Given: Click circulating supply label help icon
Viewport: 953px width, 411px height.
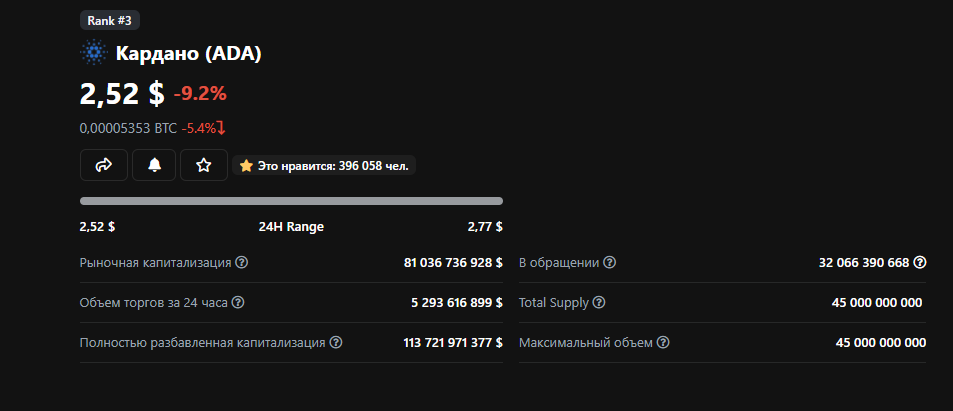Looking at the screenshot, I should click(x=610, y=263).
